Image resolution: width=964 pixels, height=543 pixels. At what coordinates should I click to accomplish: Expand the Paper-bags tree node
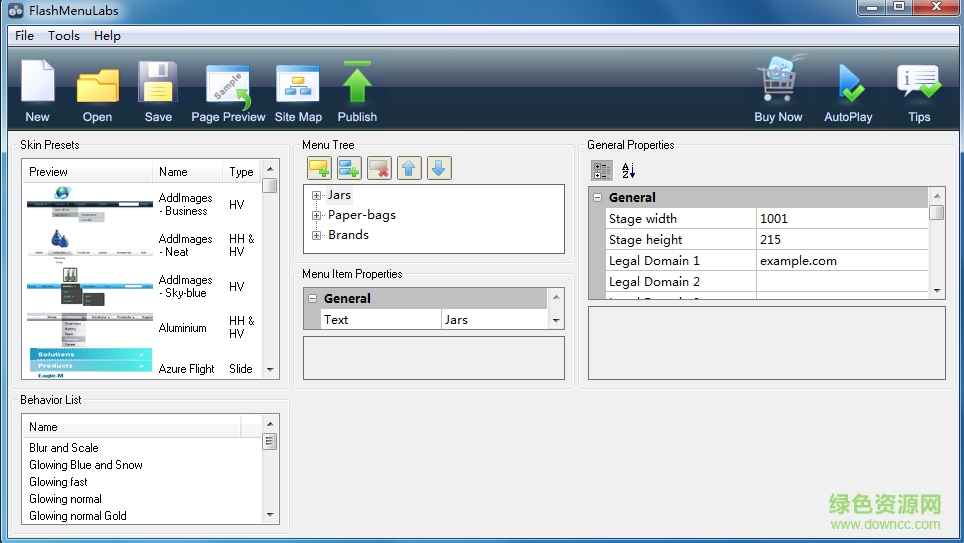click(316, 216)
